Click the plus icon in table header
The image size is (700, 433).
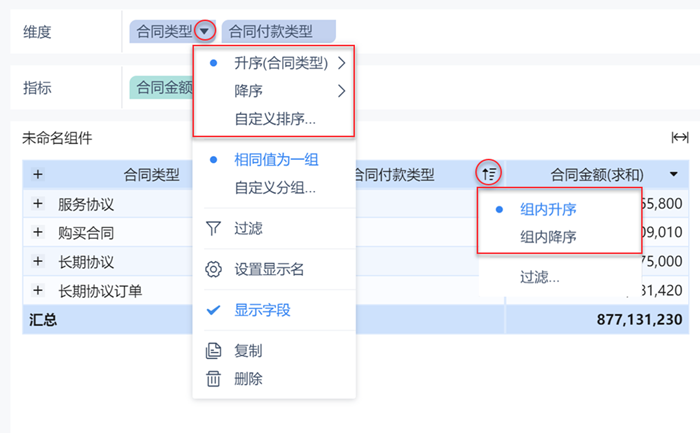pos(38,175)
